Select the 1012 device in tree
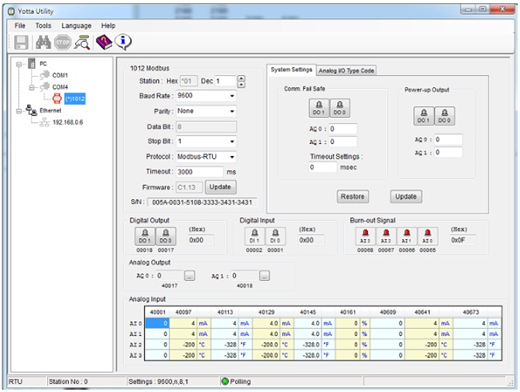Screen dimensions: 520x392 [75, 99]
